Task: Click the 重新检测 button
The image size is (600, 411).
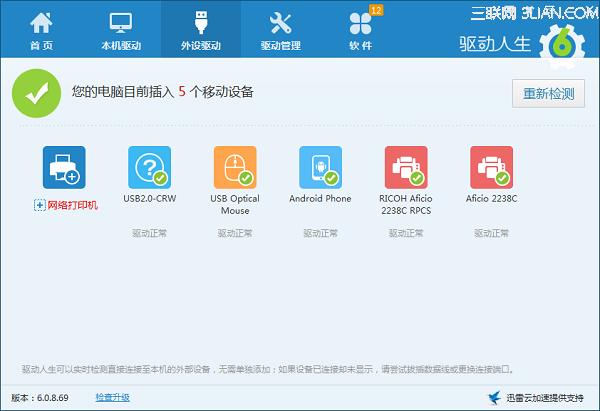Action: click(548, 93)
